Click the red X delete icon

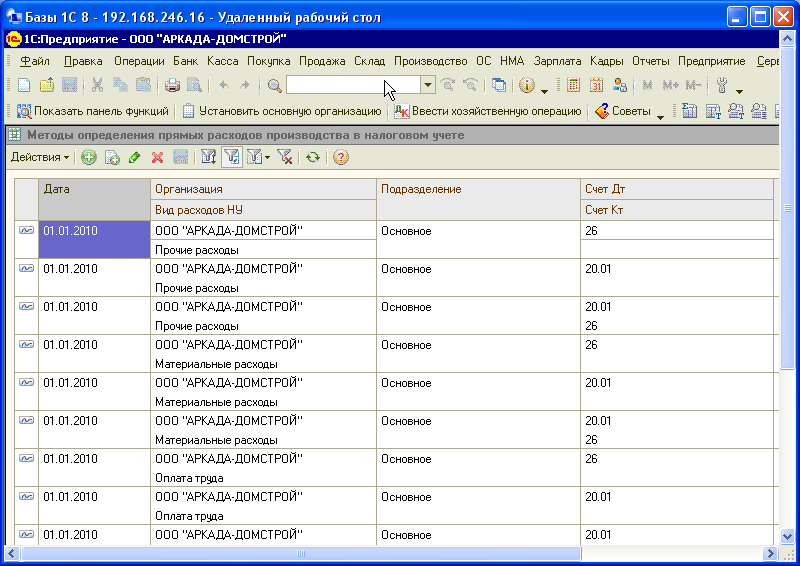tap(157, 158)
